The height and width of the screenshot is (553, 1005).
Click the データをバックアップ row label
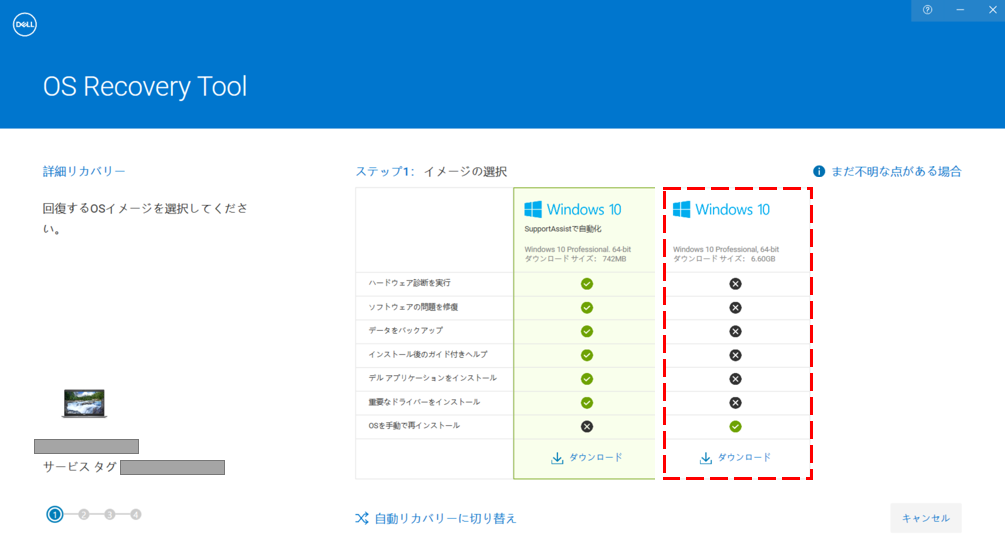click(x=406, y=331)
